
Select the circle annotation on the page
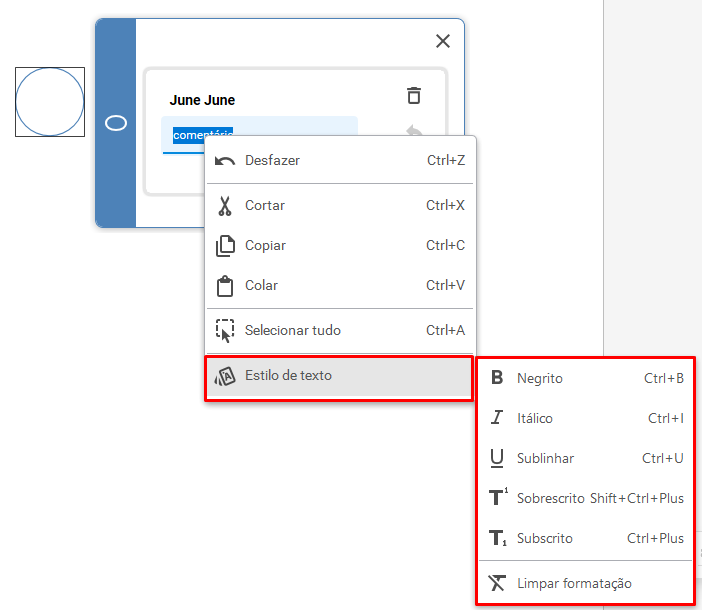(50, 102)
